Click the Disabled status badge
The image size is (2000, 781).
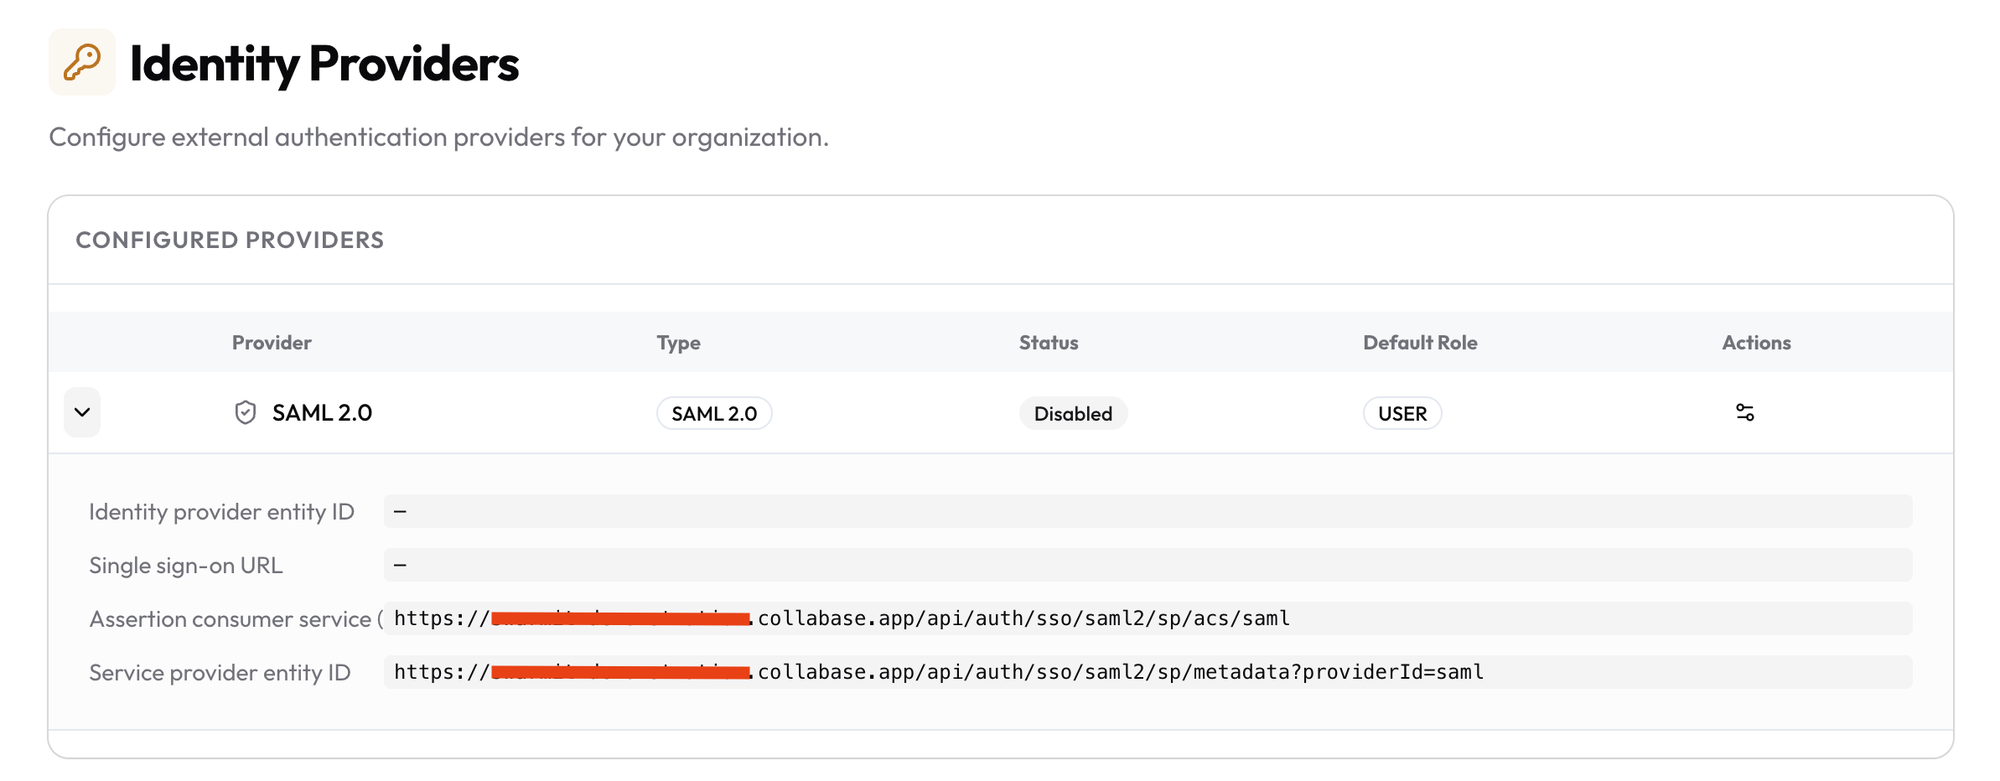pos(1073,413)
